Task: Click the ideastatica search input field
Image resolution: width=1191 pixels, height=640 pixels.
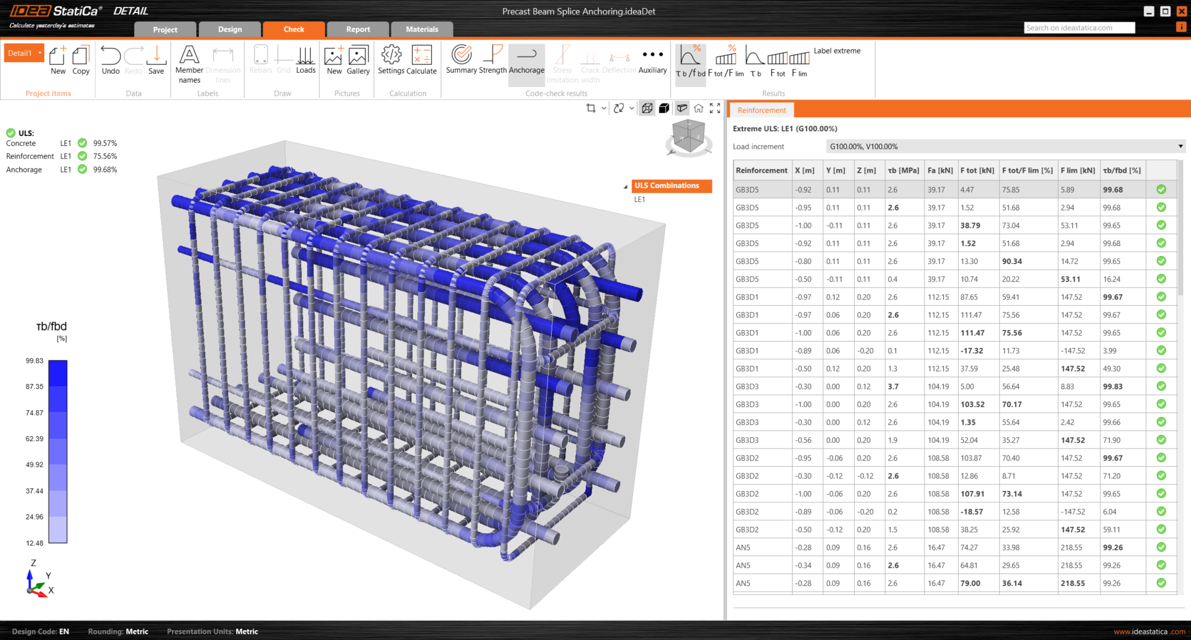Action: (1079, 28)
